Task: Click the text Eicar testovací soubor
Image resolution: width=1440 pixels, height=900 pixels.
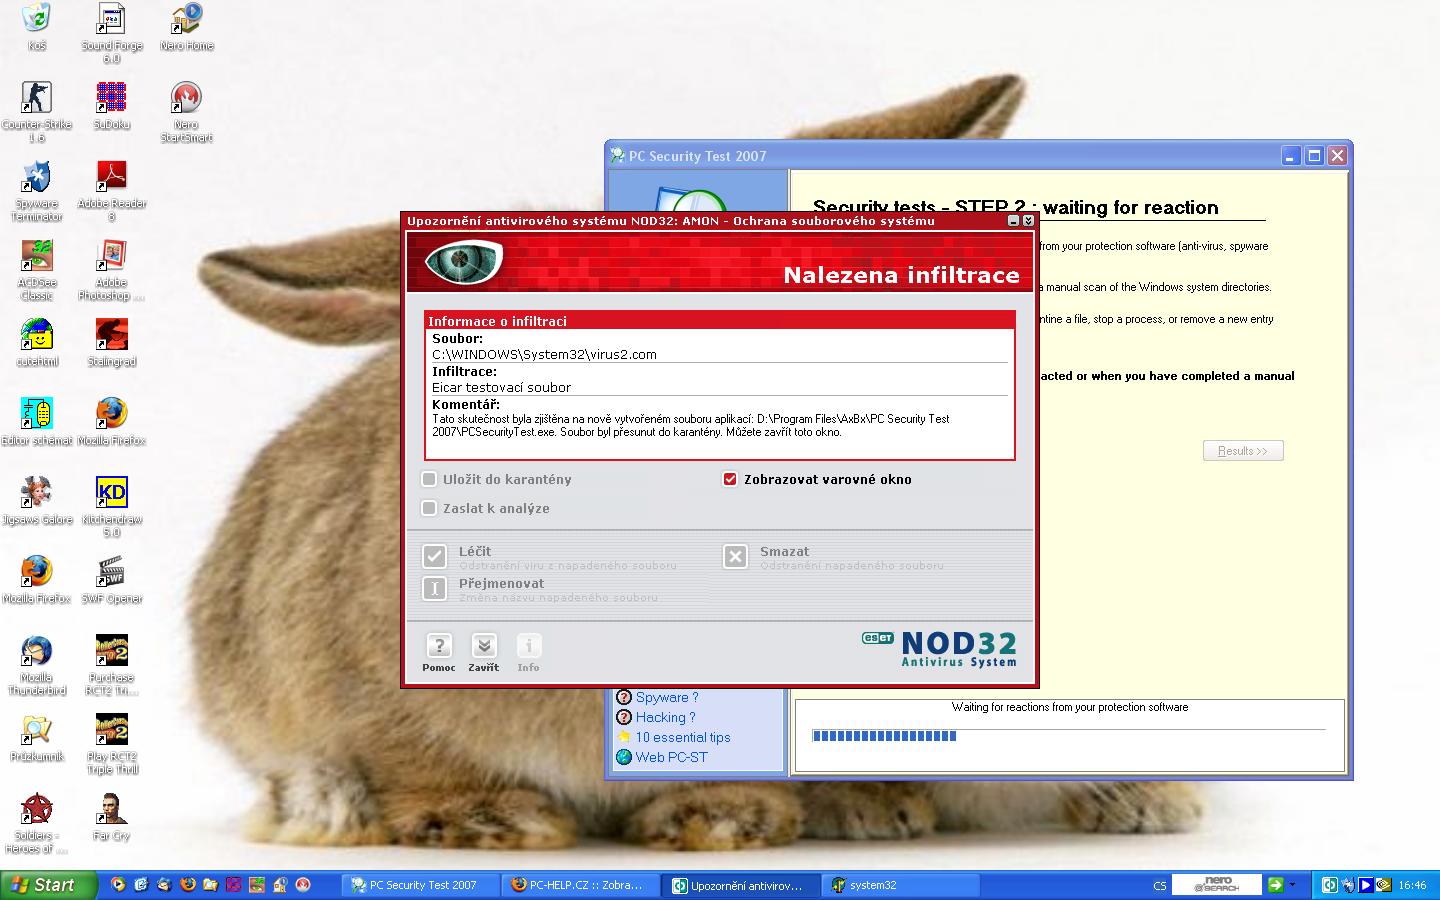Action: [x=501, y=387]
